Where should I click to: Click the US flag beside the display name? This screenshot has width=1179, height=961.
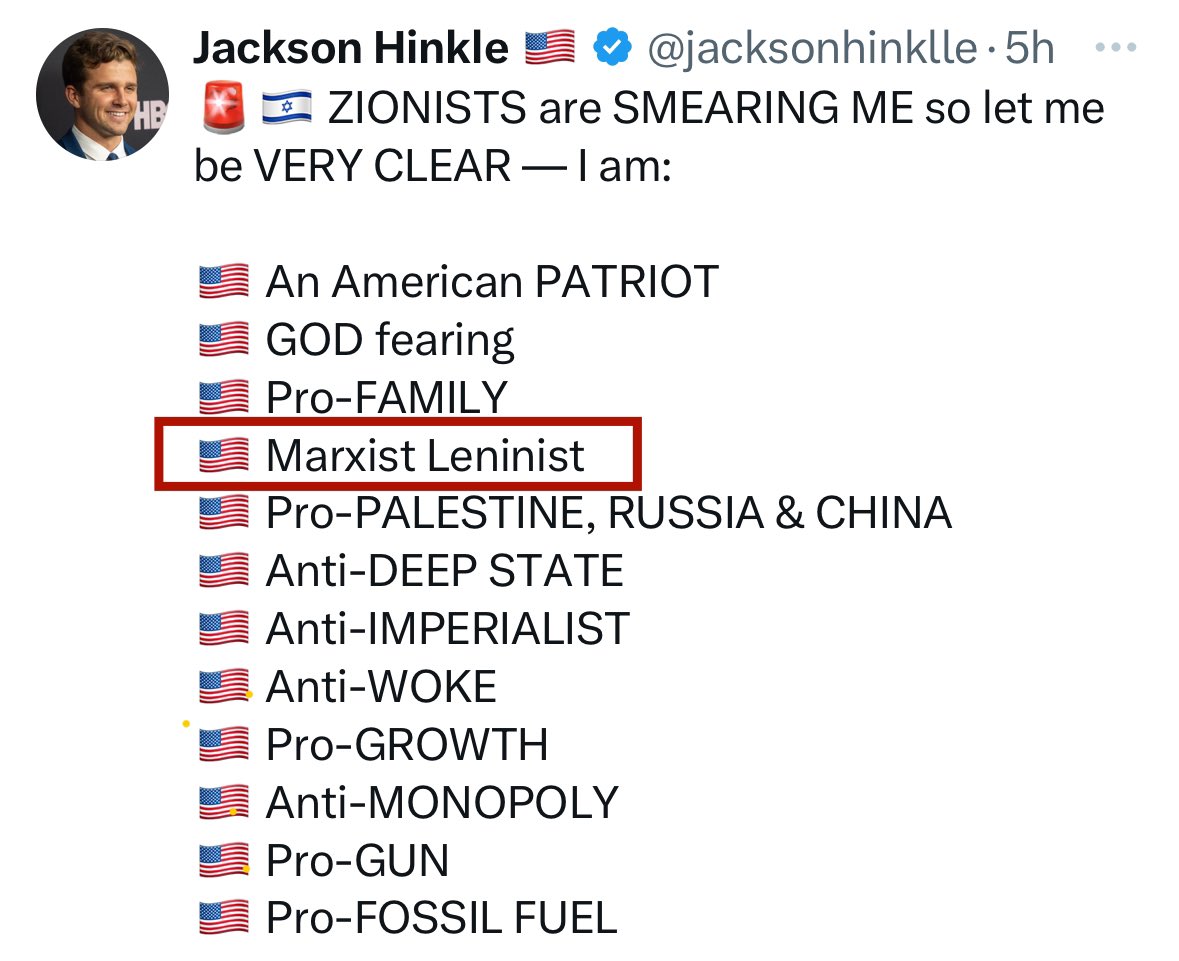549,47
